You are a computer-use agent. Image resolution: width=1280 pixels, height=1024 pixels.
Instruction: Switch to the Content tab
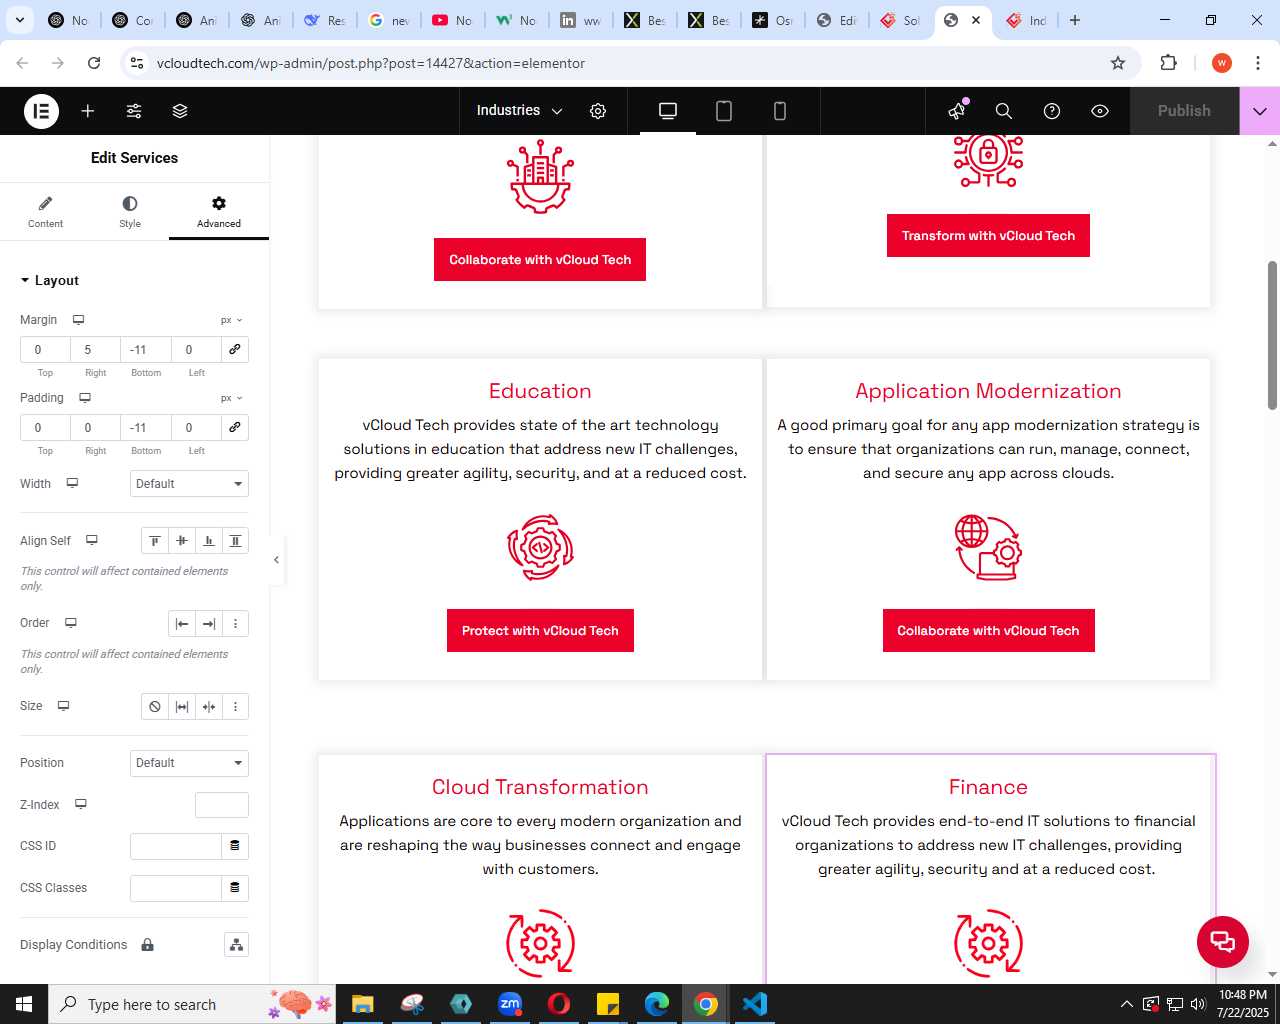click(x=45, y=212)
